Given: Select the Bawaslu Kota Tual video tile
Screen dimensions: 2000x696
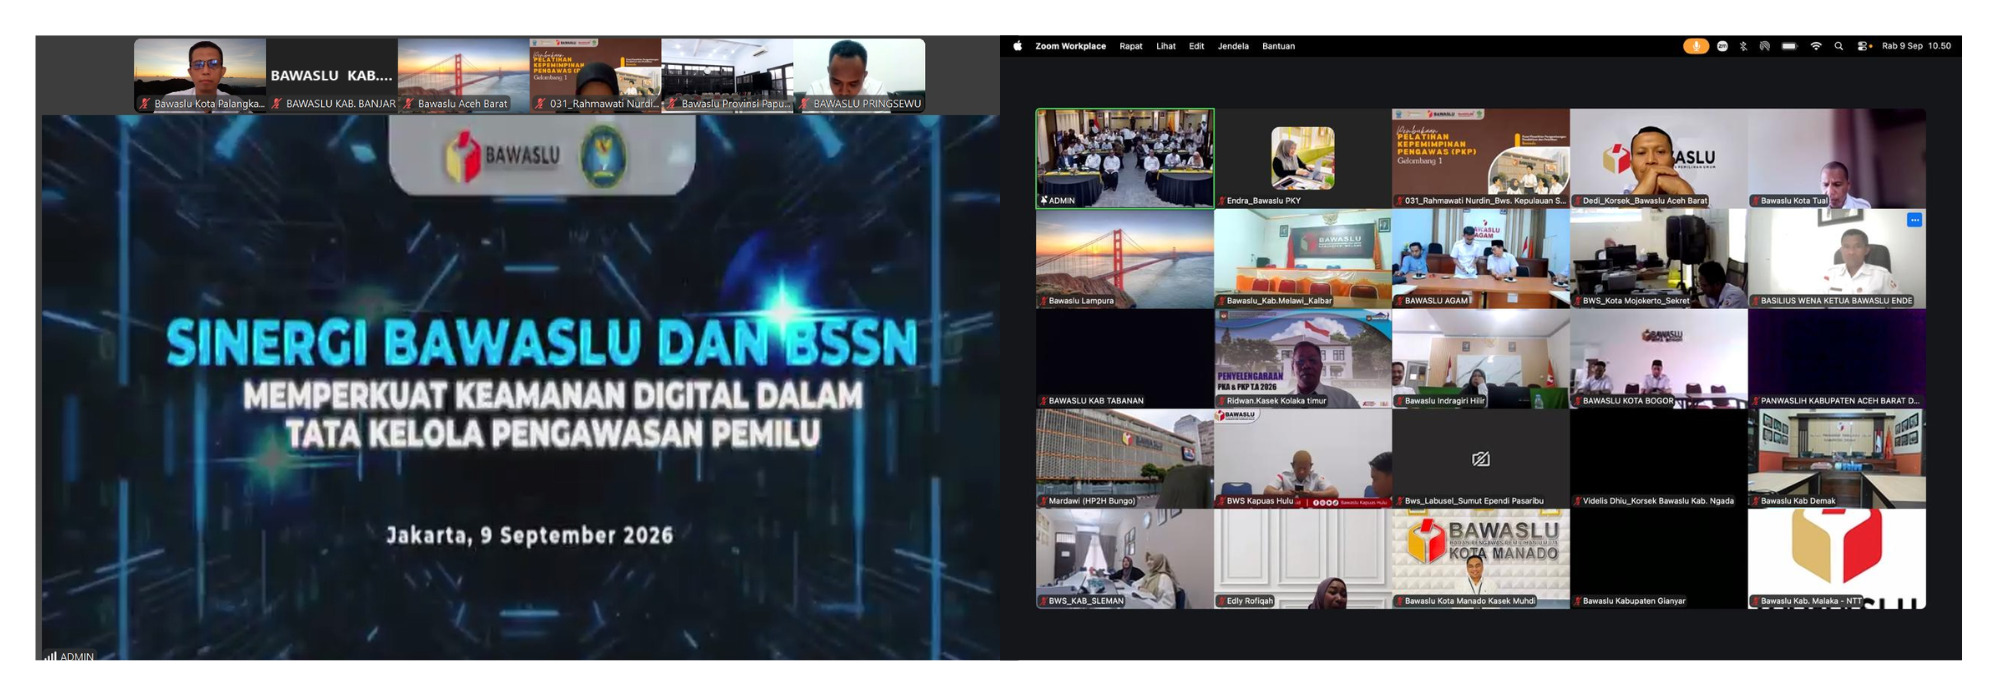Looking at the screenshot, I should click(x=1837, y=158).
